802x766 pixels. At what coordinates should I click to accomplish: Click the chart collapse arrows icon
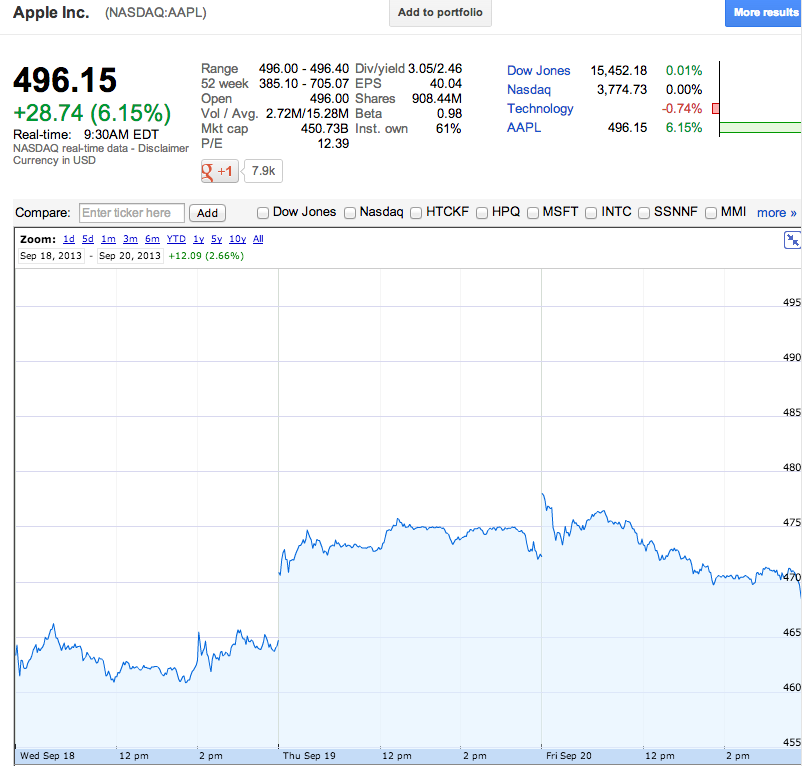(792, 239)
